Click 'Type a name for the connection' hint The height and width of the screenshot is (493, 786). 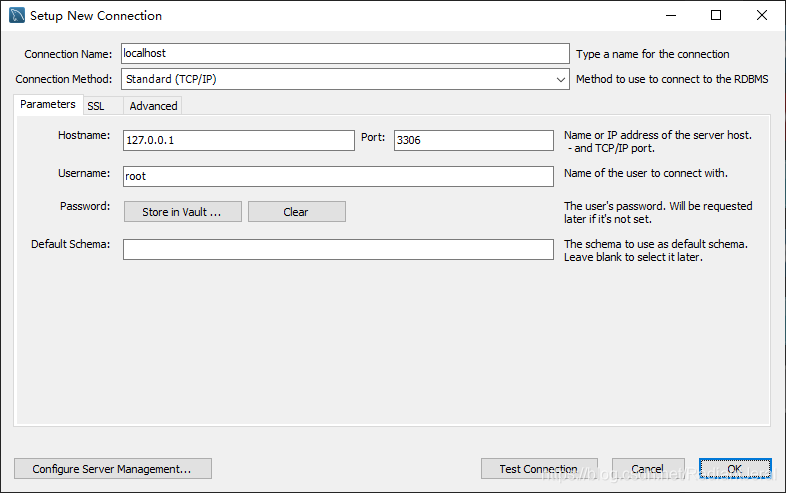[x=653, y=54]
